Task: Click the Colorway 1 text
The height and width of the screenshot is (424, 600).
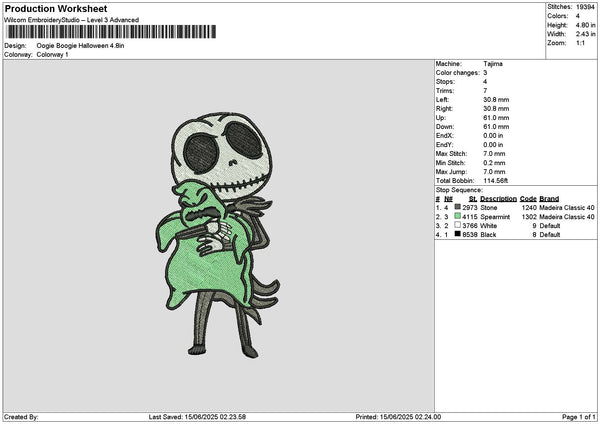Action: [52, 54]
